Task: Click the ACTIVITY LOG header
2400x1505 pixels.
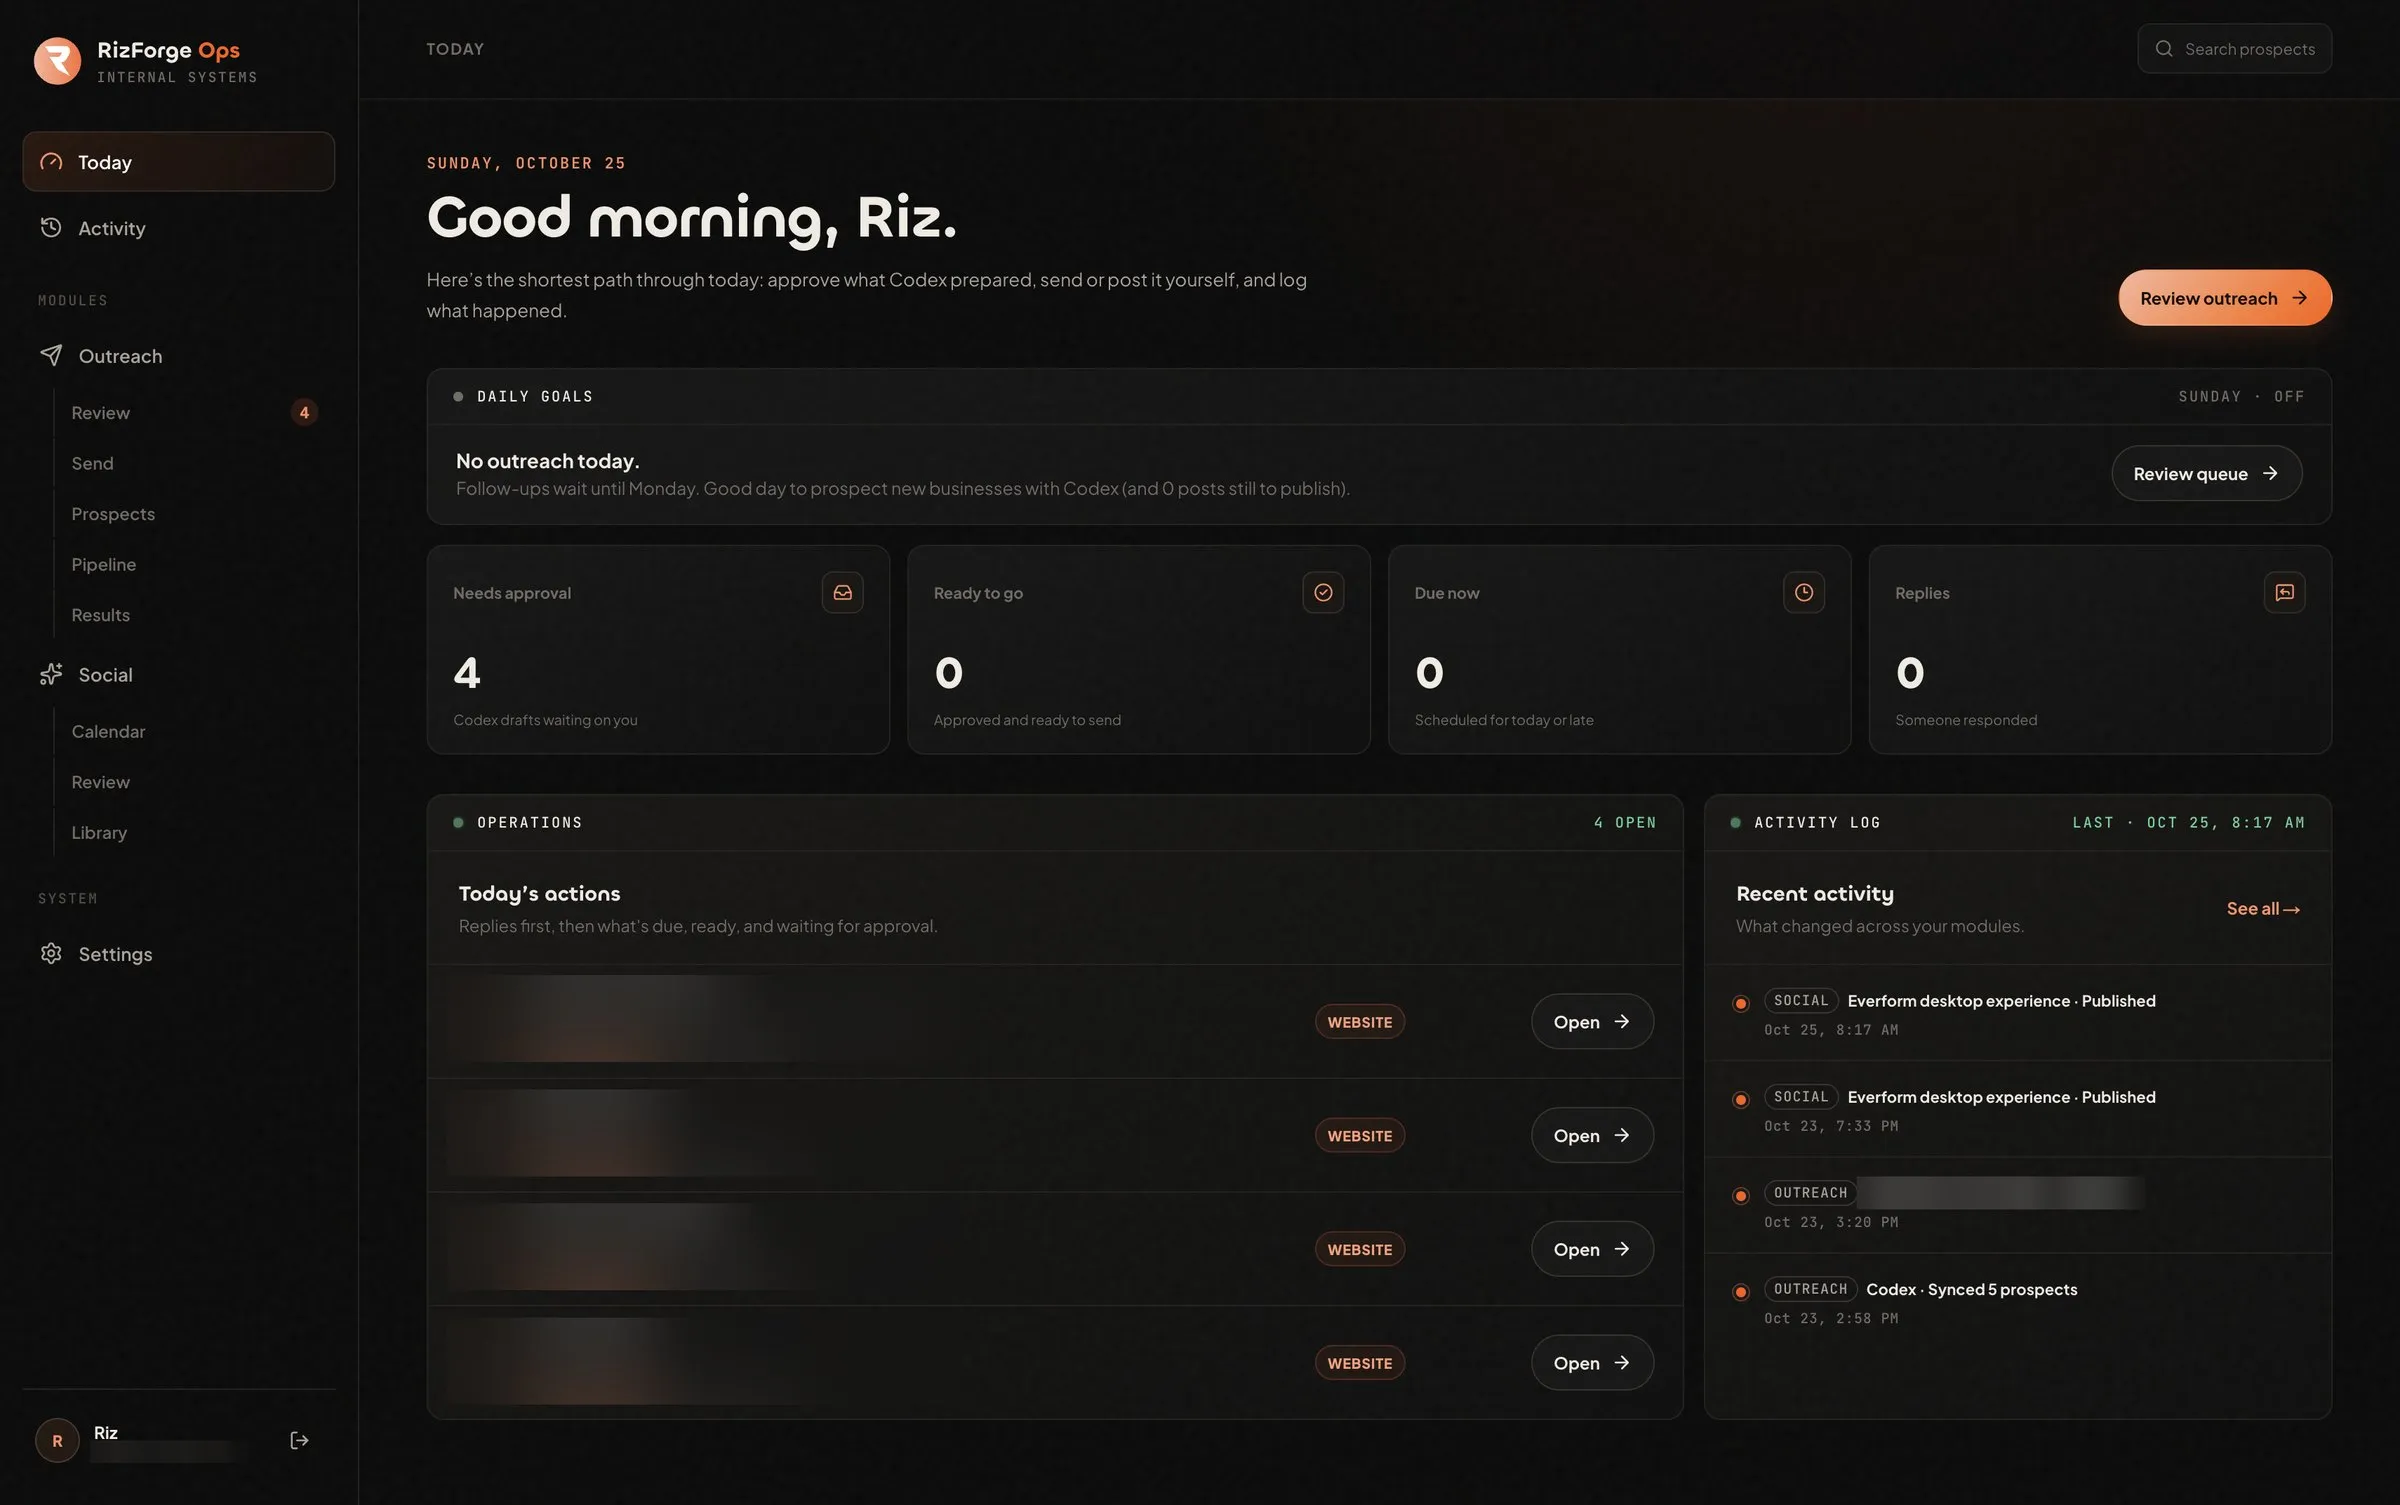Action: tap(1817, 823)
